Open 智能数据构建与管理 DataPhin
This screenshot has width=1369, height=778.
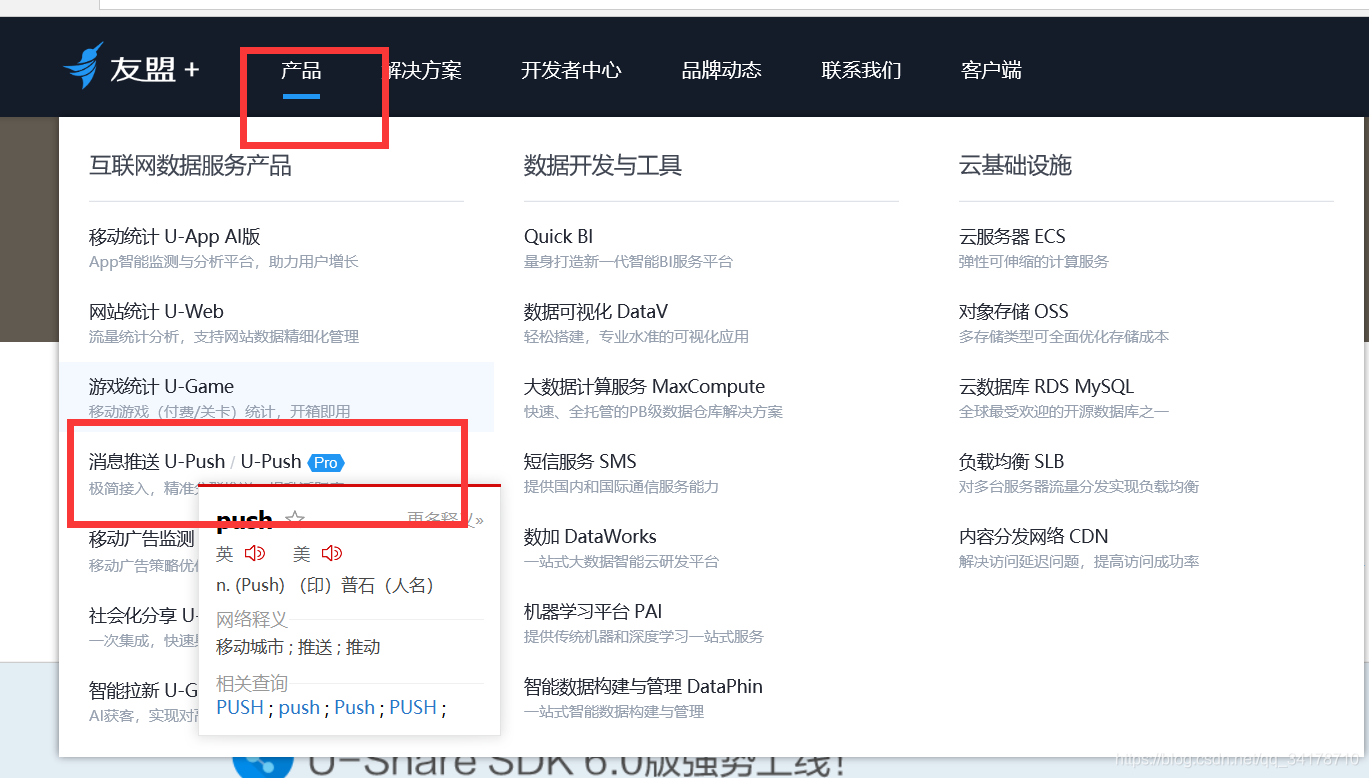[x=643, y=687]
